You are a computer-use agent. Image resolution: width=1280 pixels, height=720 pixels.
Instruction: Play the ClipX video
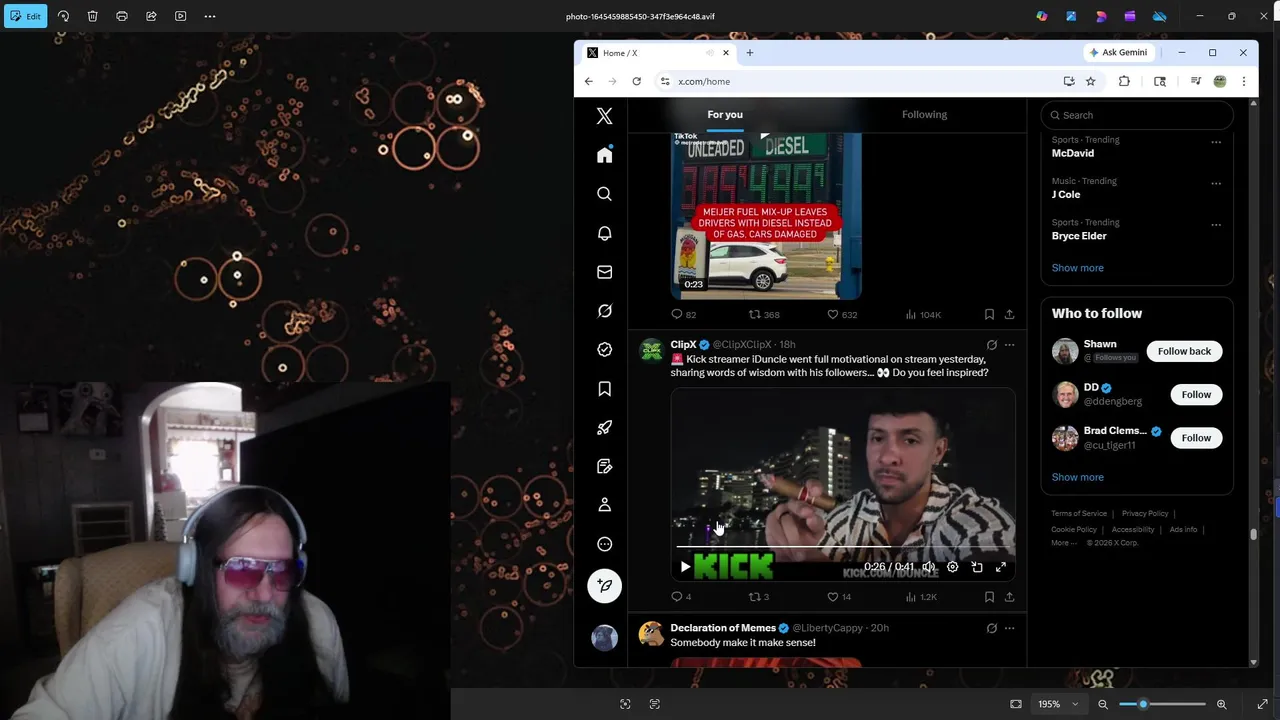tap(685, 567)
